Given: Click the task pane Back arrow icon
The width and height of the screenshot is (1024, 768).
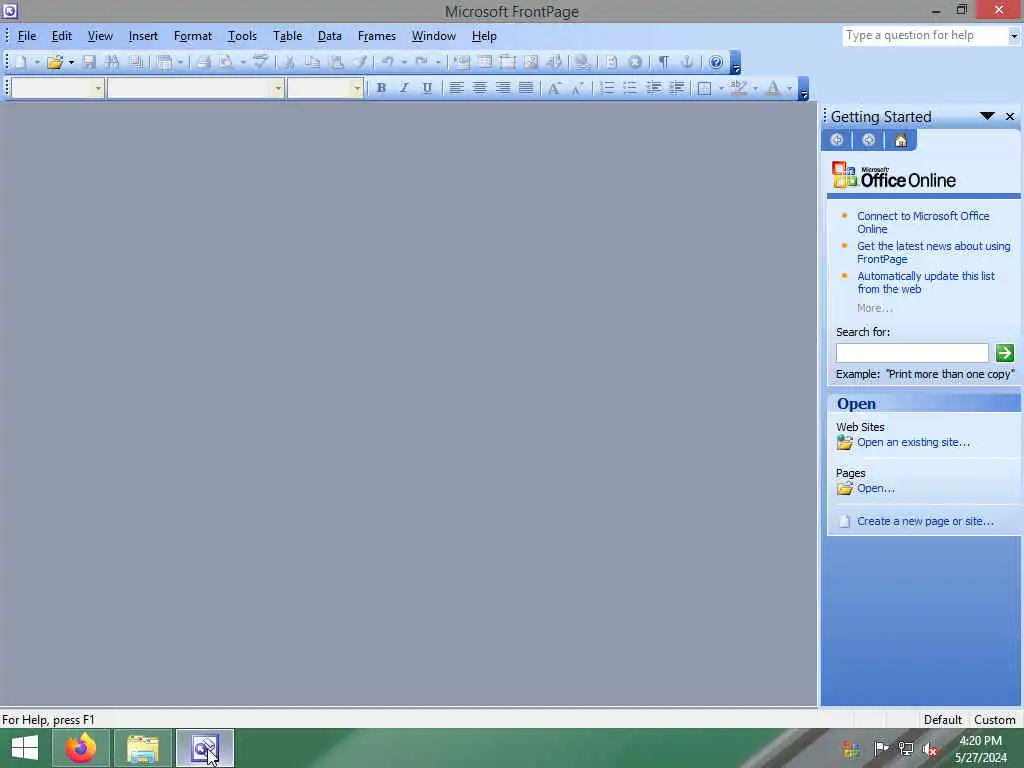Looking at the screenshot, I should pos(837,140).
